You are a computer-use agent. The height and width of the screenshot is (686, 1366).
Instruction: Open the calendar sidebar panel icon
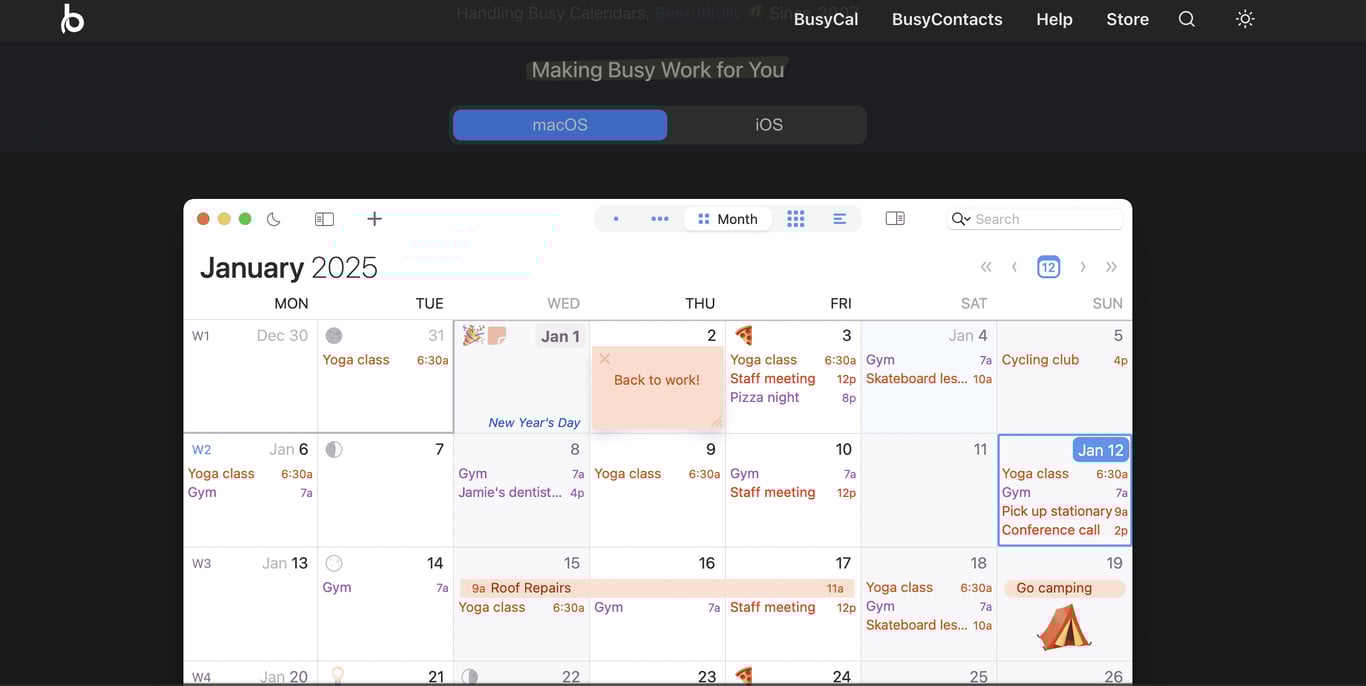324,218
